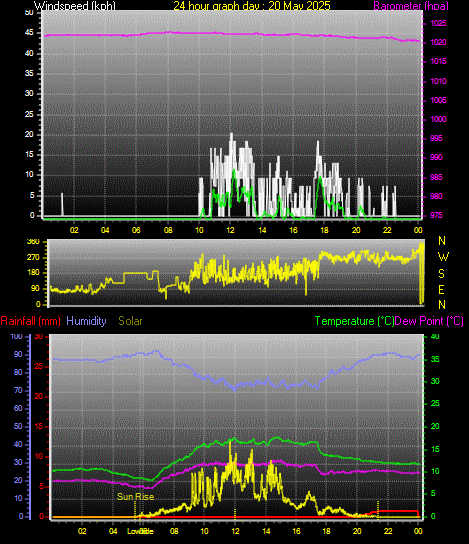Click the 45 windspeed scale value
This screenshot has width=469, height=544.
[29, 33]
